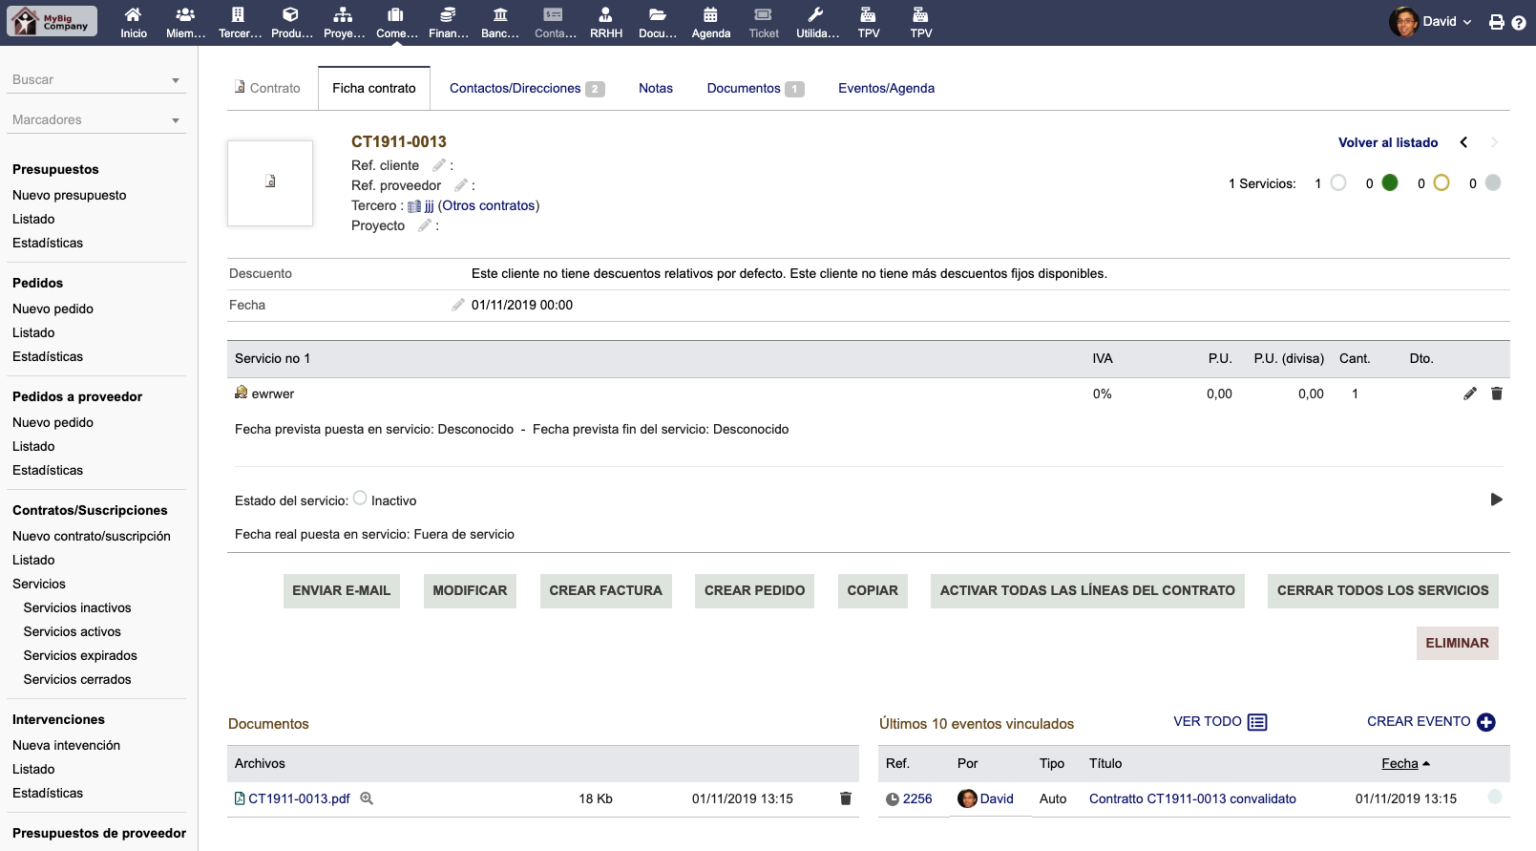The height and width of the screenshot is (851, 1536).
Task: Select the Ficha contrato tab
Action: click(374, 88)
